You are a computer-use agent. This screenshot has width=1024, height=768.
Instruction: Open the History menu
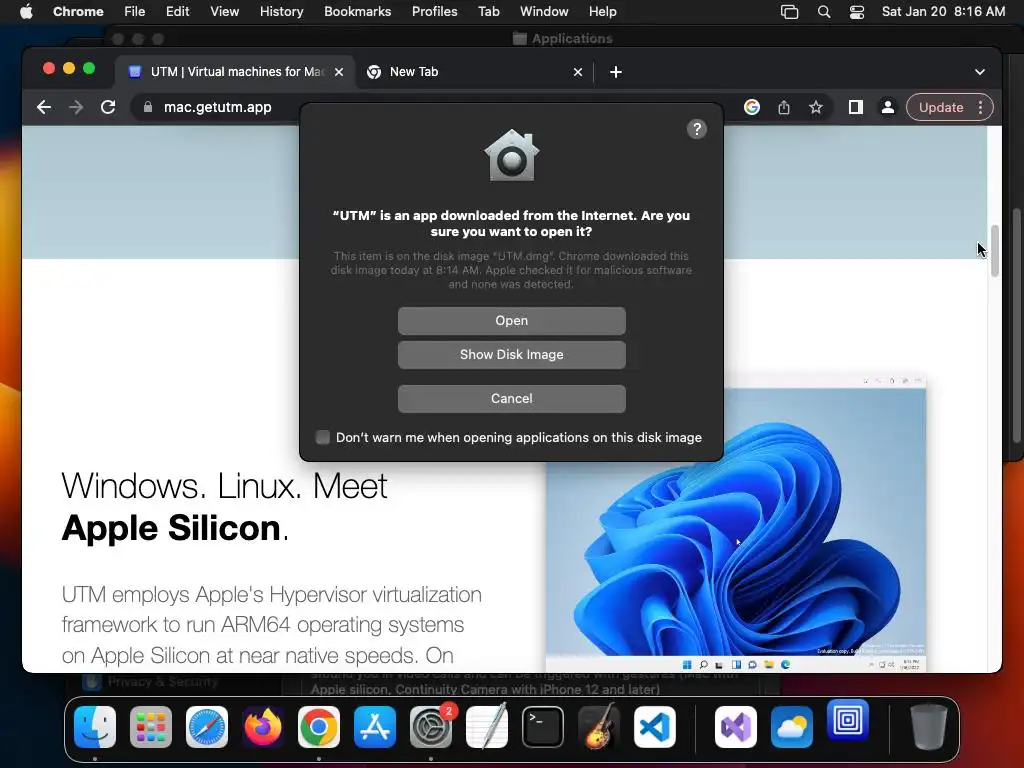click(x=281, y=11)
